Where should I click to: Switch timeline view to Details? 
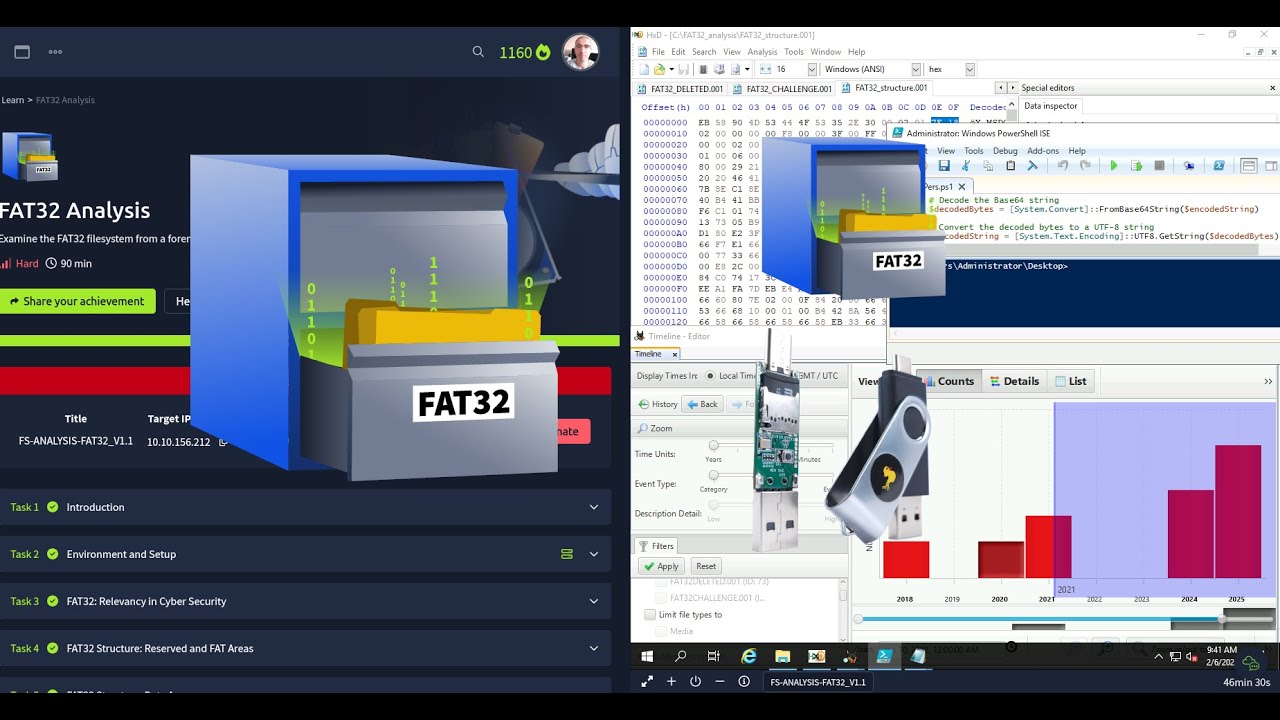(x=1014, y=381)
